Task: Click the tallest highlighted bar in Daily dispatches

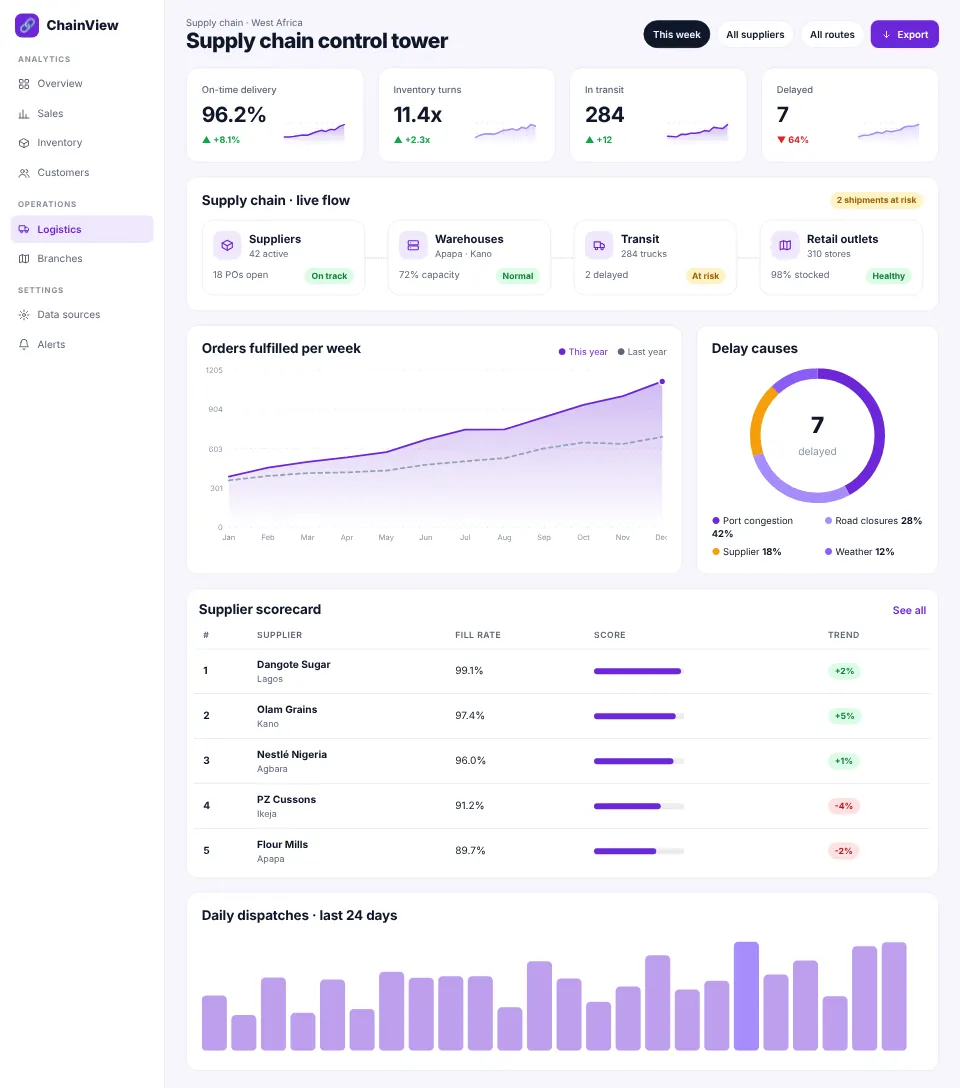Action: tap(746, 996)
